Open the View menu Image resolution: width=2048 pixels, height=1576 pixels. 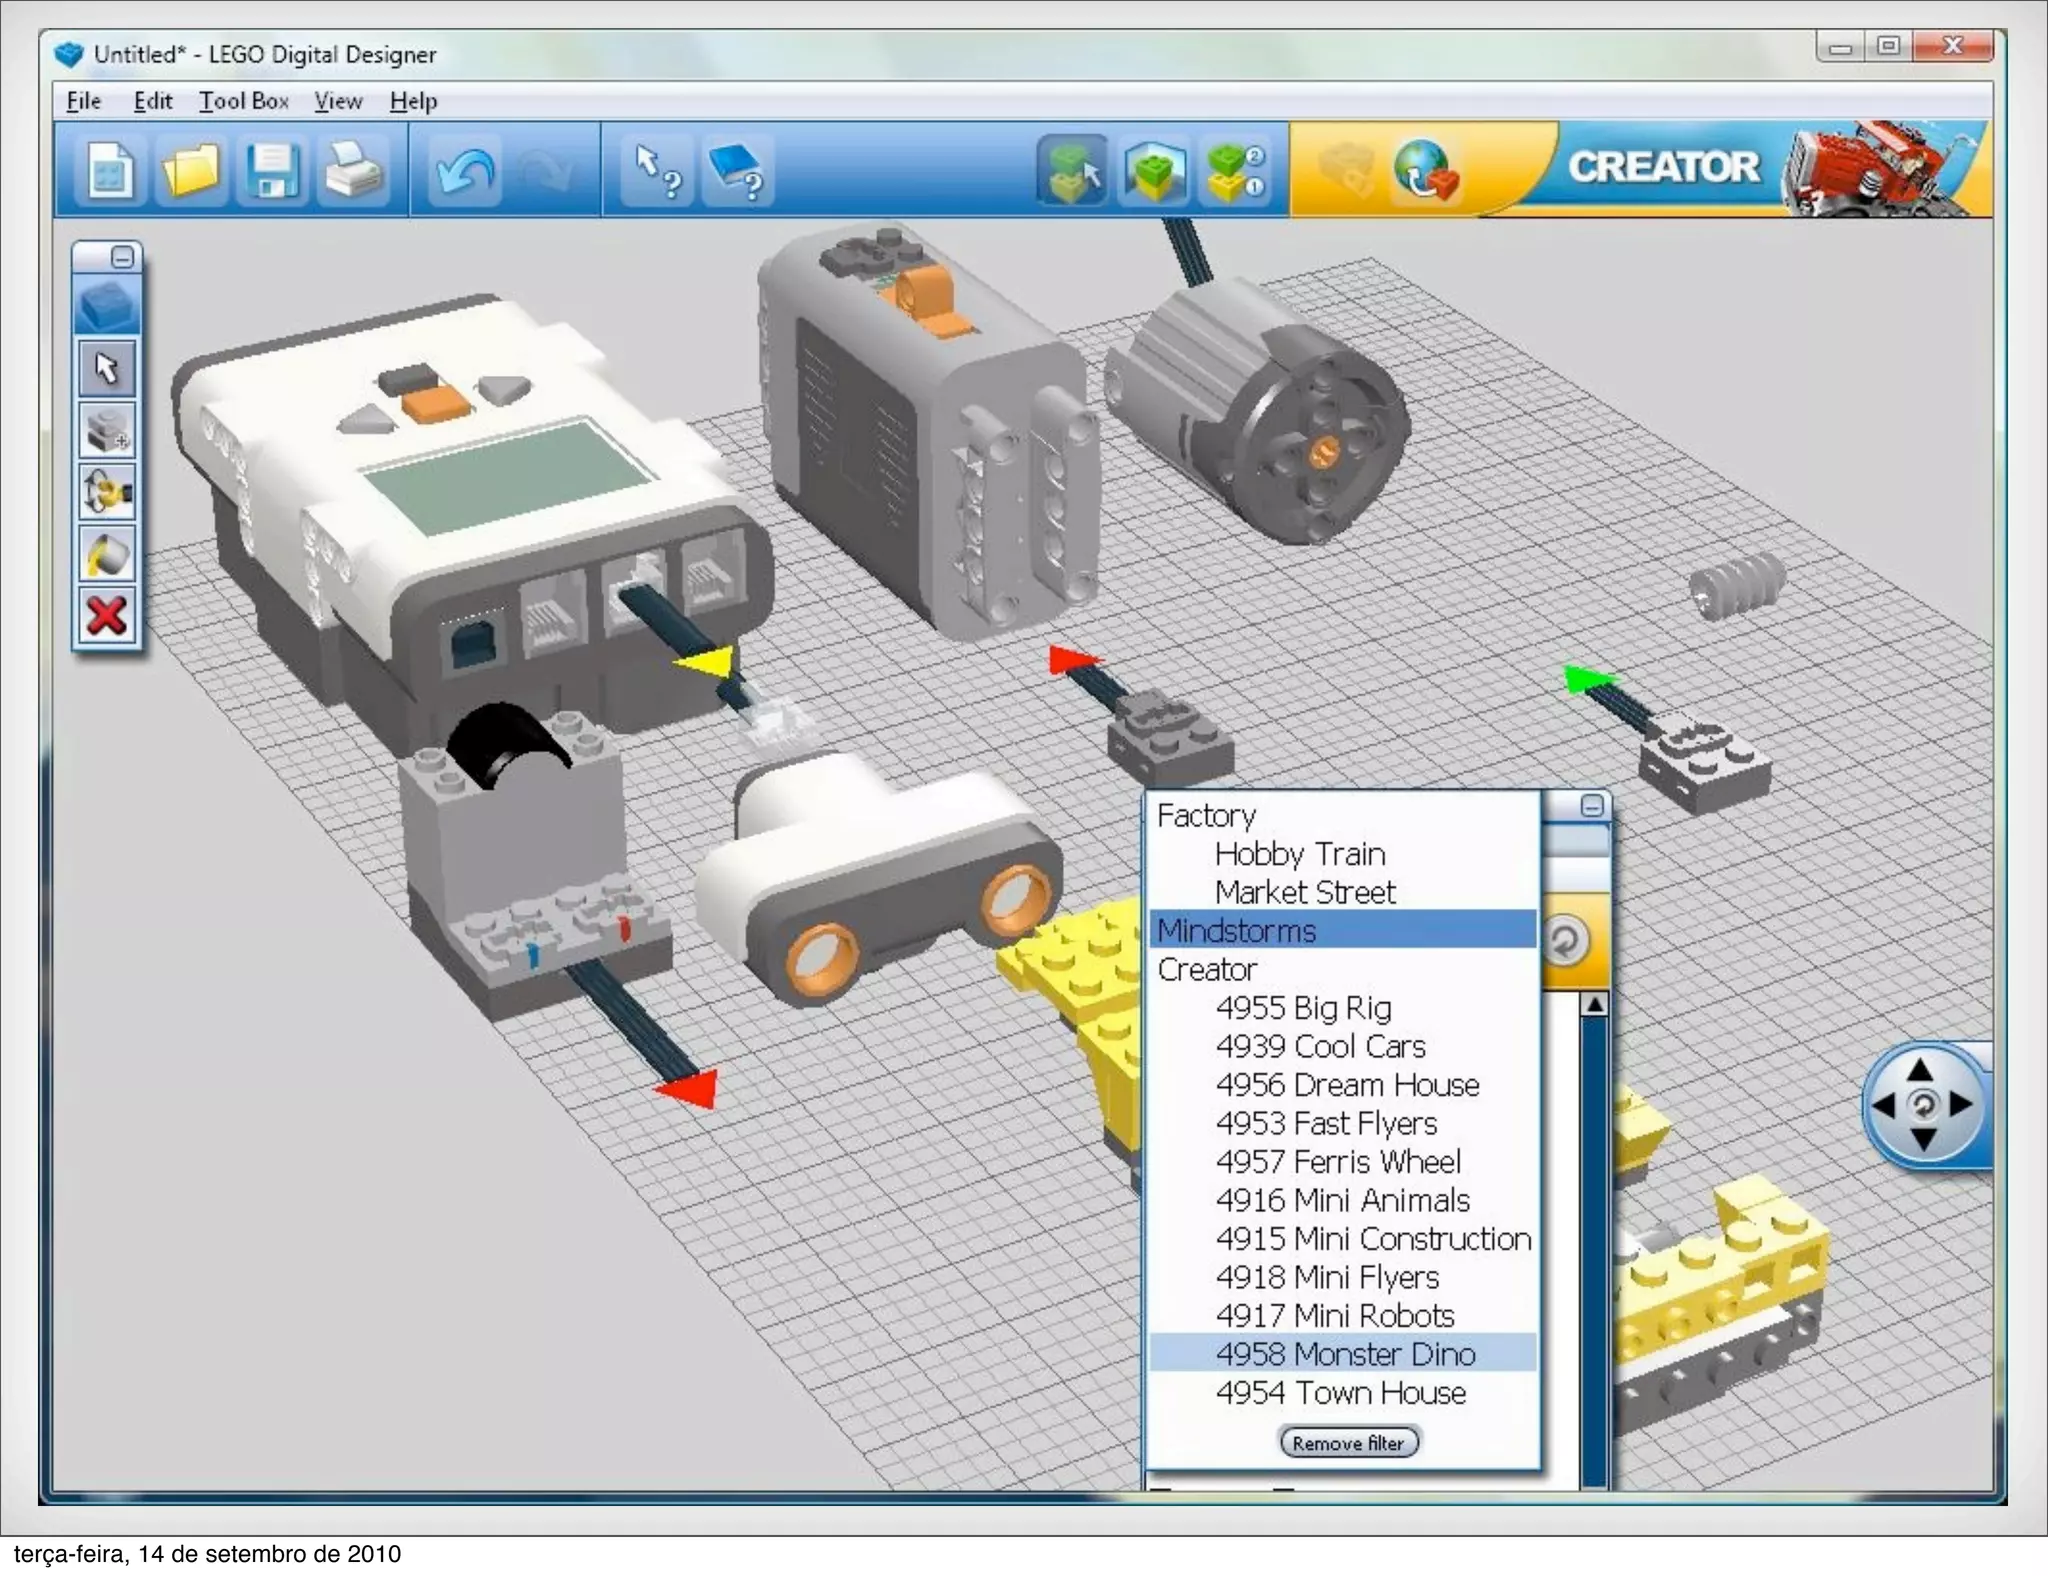pos(337,101)
